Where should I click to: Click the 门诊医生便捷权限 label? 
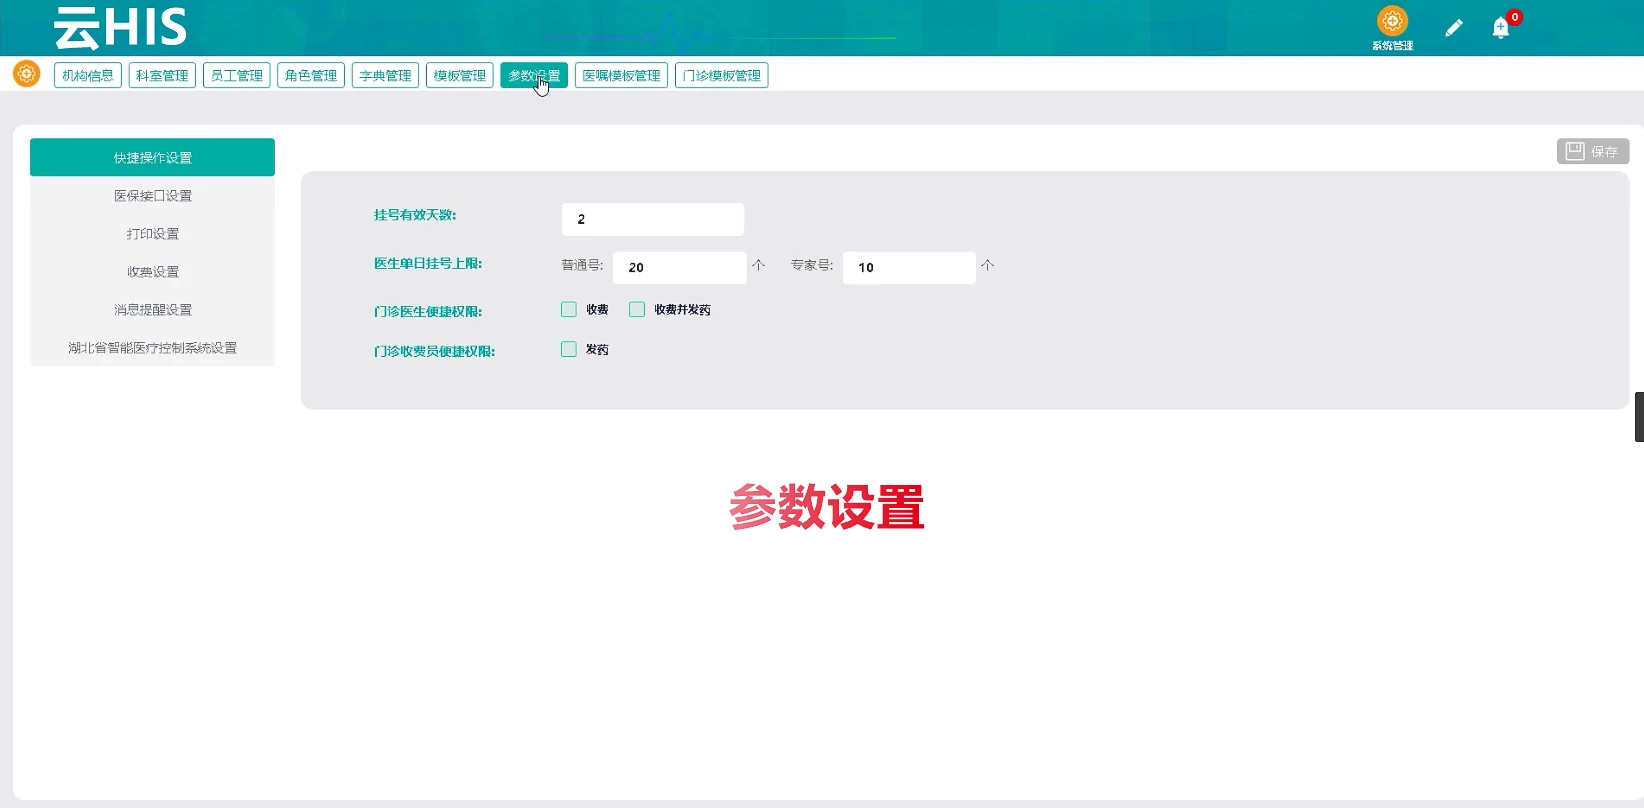tap(428, 311)
